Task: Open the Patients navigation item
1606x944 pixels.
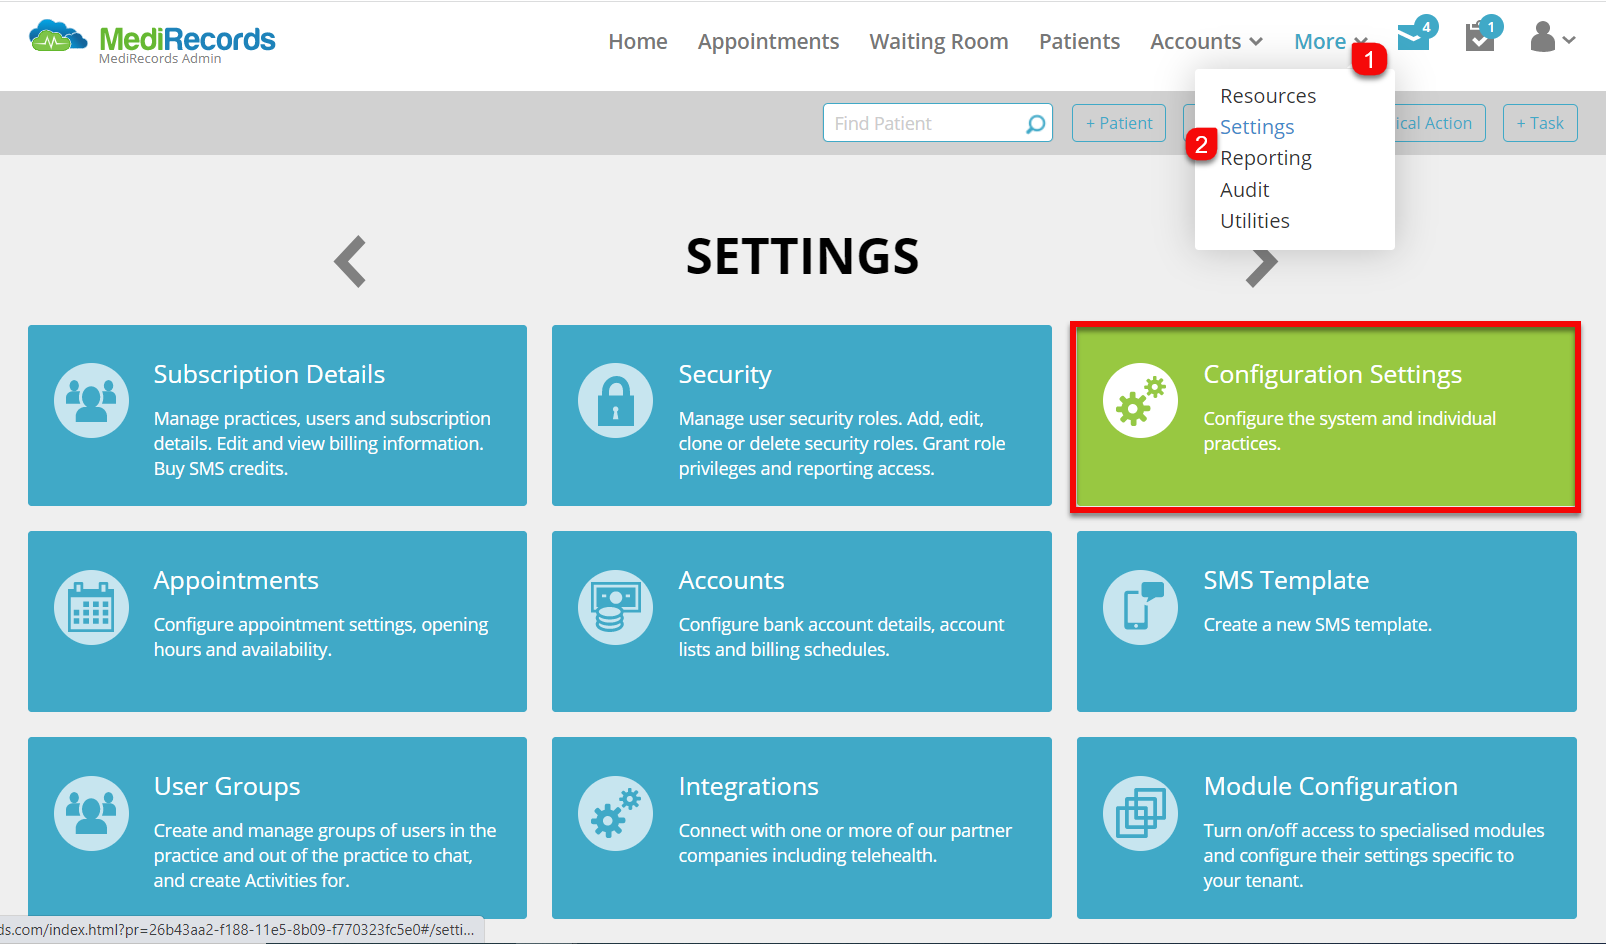Action: click(x=1079, y=41)
